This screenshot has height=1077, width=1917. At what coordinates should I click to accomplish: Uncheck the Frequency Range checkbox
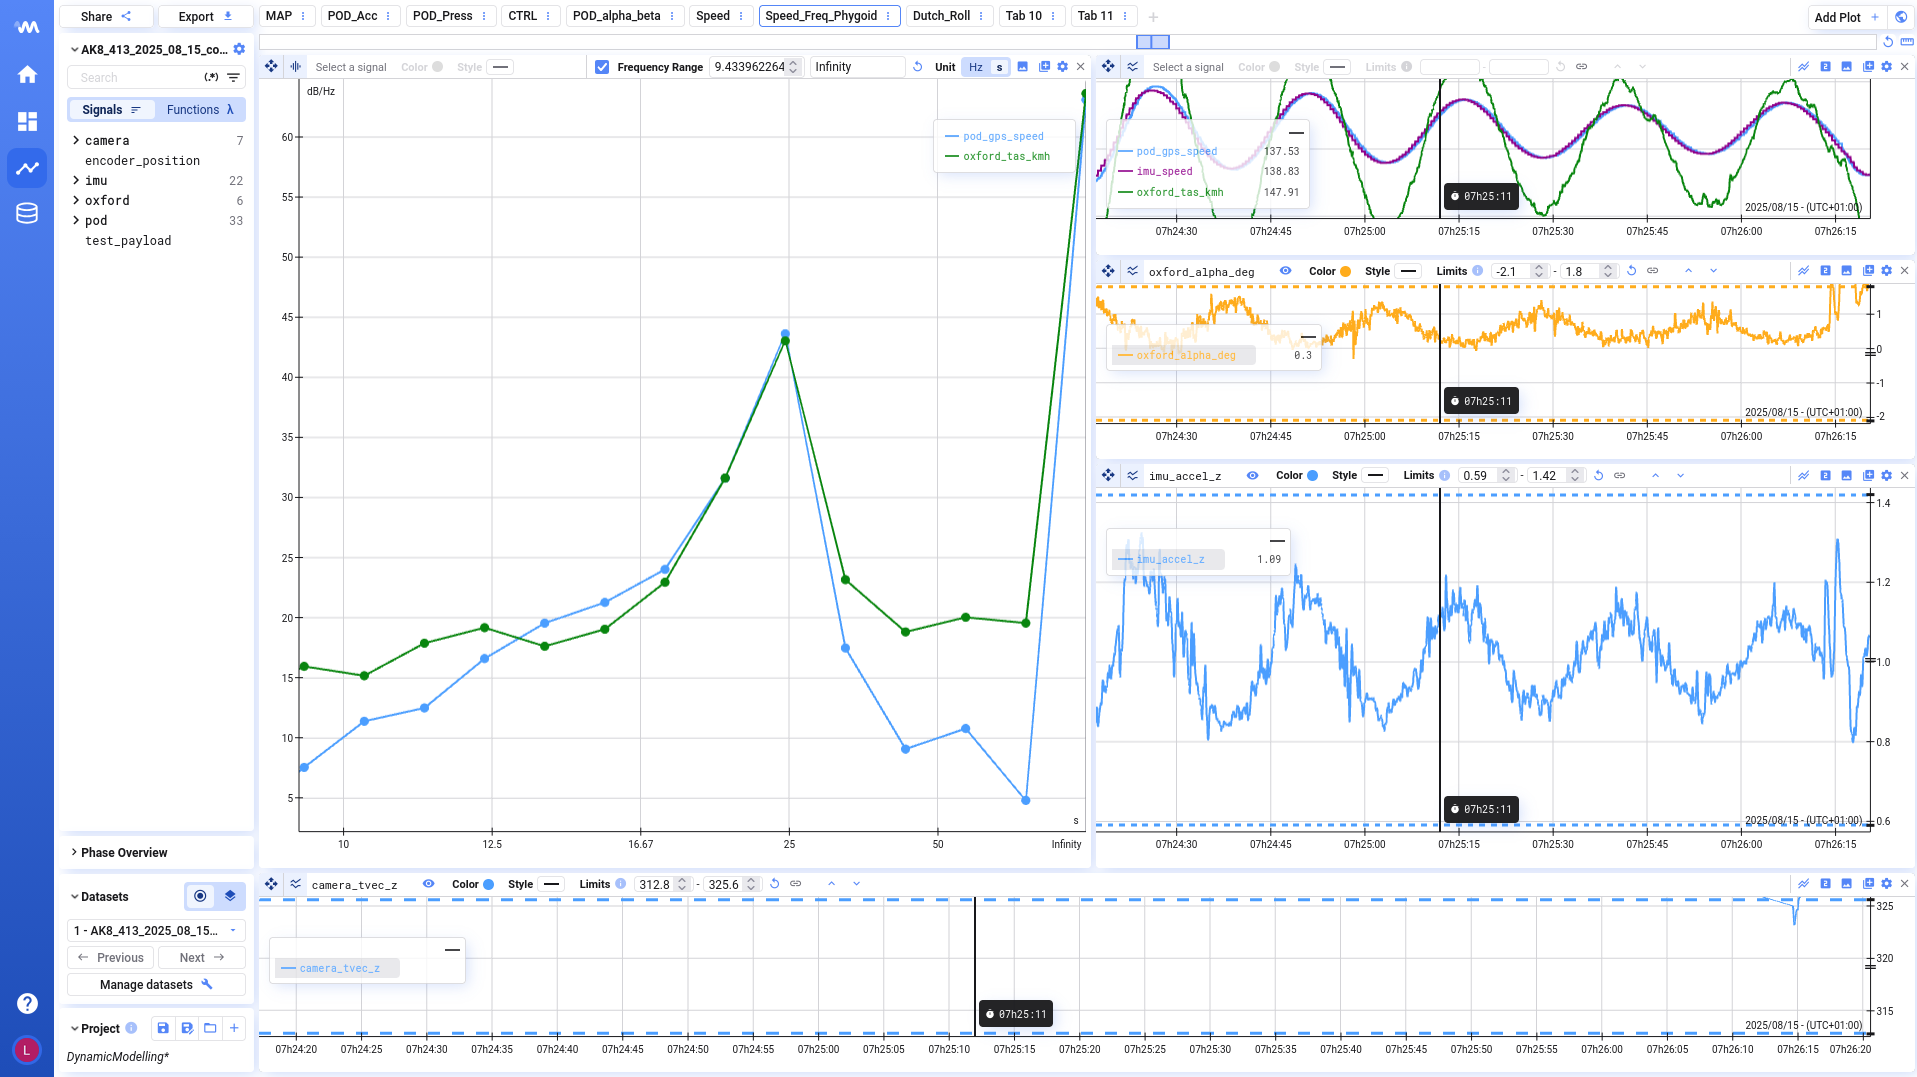tap(602, 67)
